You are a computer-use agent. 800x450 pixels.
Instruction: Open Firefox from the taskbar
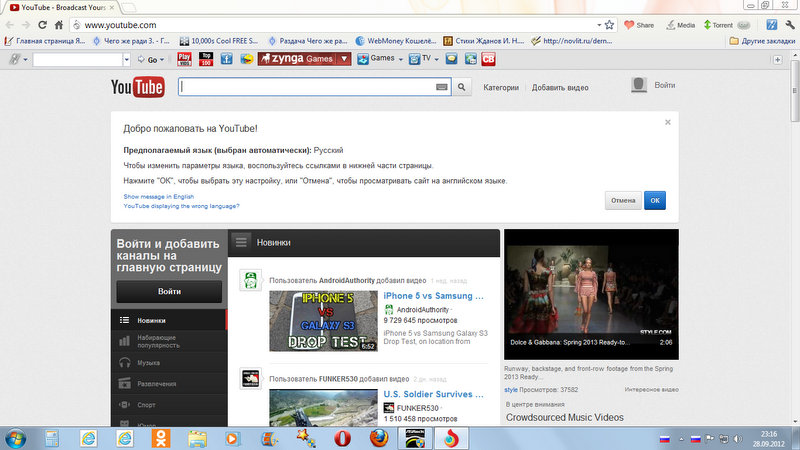tap(379, 439)
